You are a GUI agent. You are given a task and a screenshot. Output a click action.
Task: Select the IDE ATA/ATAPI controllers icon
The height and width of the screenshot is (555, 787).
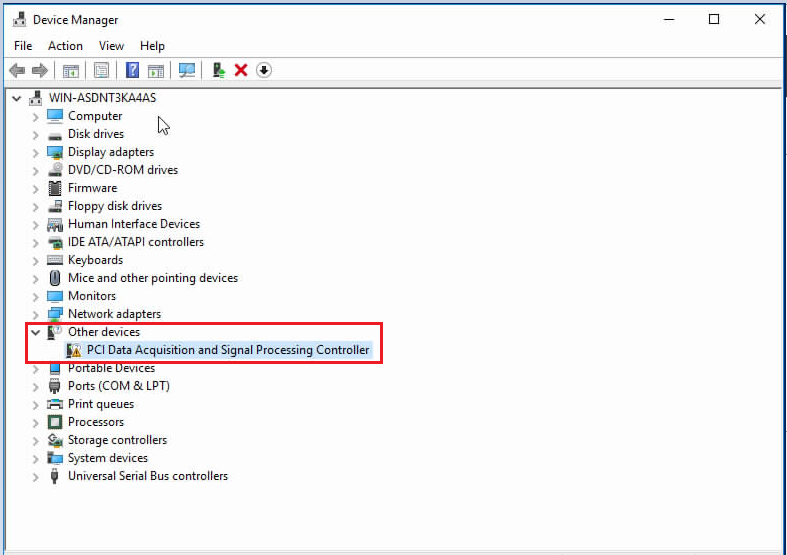pyautogui.click(x=55, y=242)
